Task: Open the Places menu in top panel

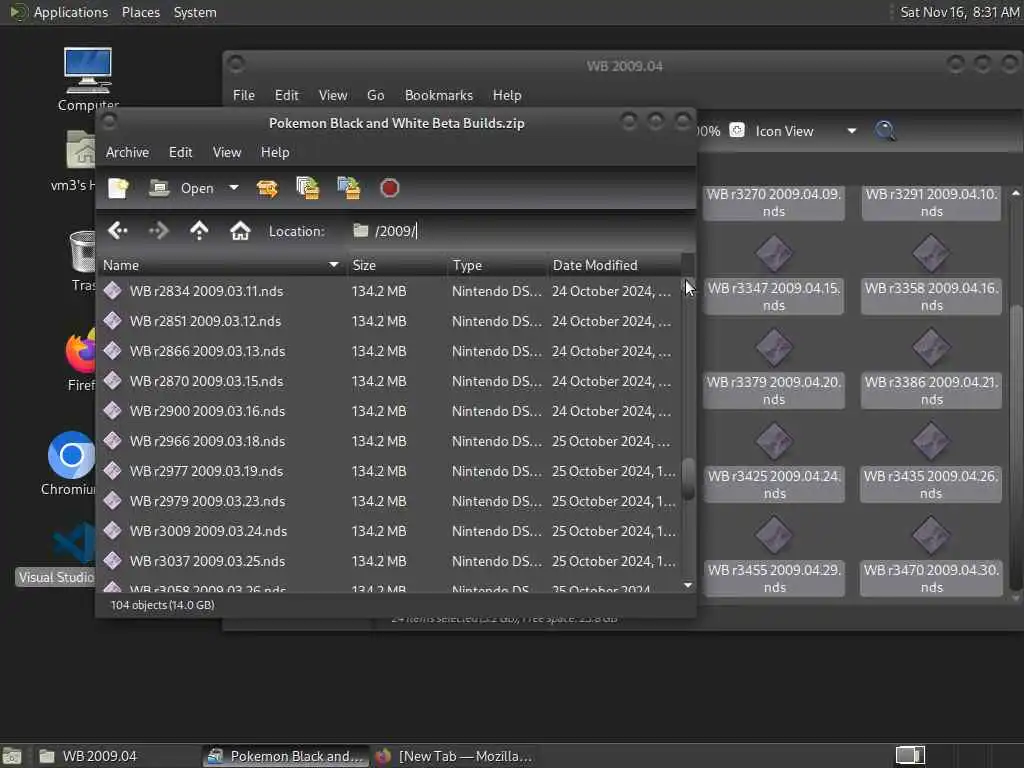Action: click(140, 12)
